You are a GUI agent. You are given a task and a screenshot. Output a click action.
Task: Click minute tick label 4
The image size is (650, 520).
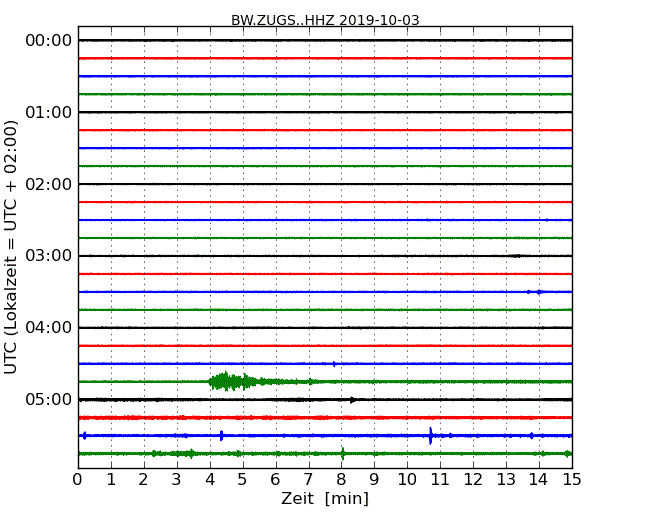coord(210,480)
